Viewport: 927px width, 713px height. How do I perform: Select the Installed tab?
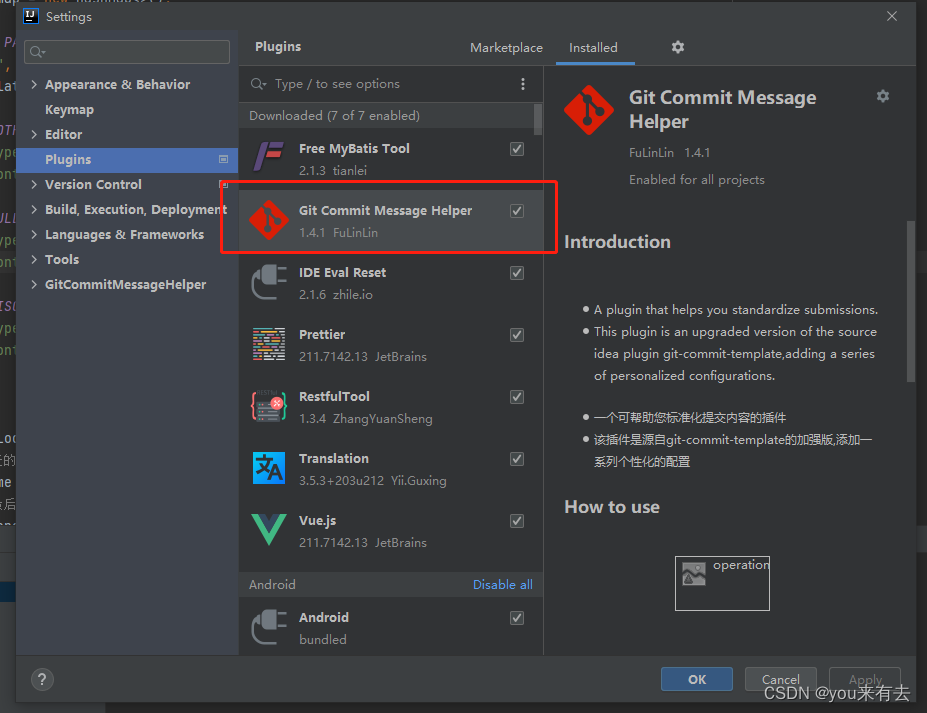pyautogui.click(x=593, y=47)
